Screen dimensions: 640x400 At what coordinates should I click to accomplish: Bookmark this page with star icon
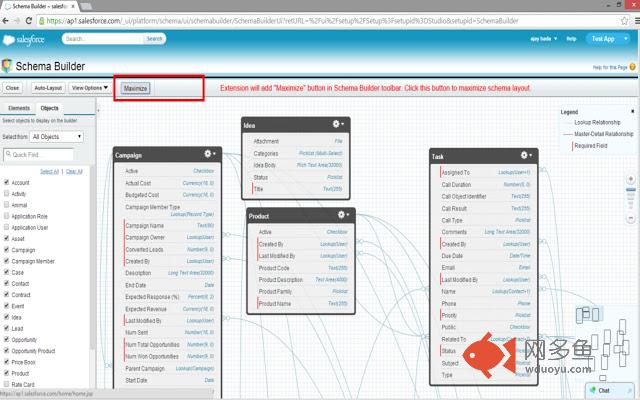click(x=624, y=21)
